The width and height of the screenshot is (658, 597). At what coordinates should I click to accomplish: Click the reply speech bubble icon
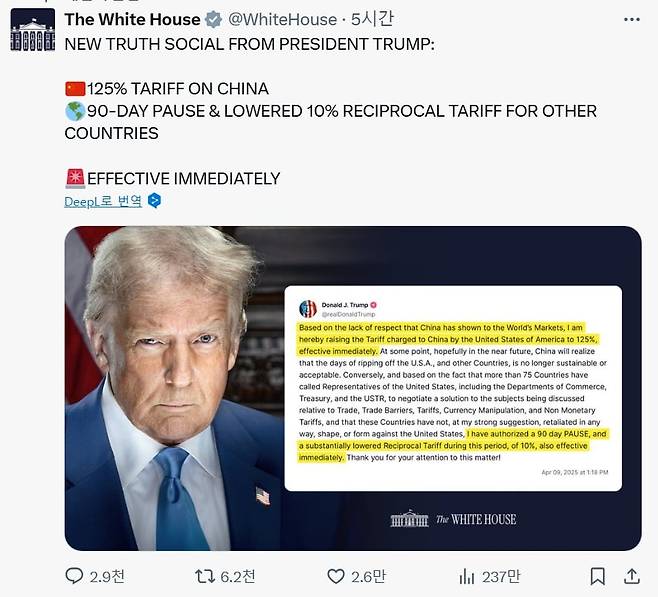(74, 576)
